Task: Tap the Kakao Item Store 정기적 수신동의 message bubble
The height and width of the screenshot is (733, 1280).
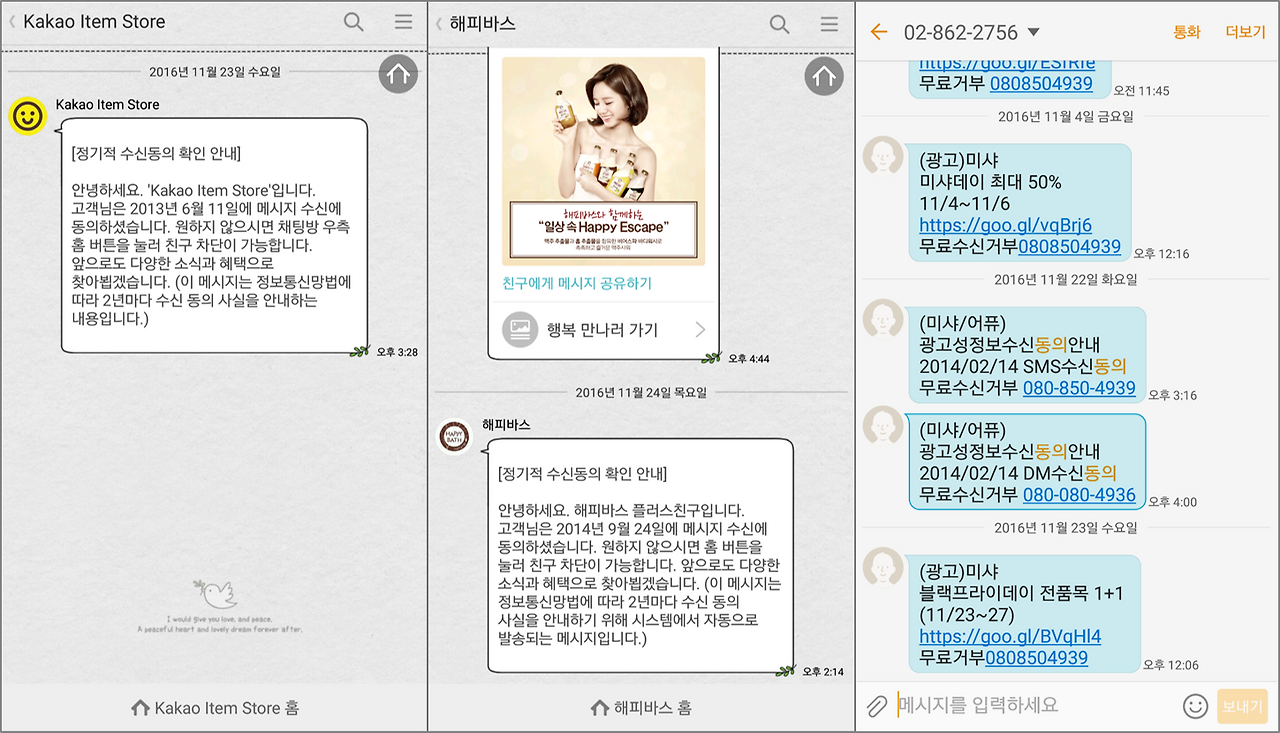Action: click(214, 235)
